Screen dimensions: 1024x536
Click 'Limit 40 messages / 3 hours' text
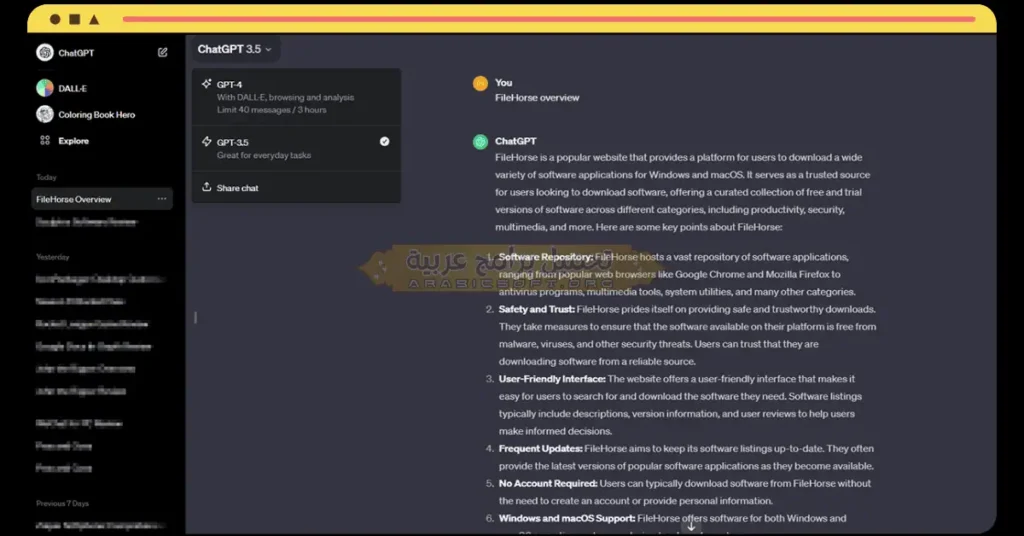[272, 110]
